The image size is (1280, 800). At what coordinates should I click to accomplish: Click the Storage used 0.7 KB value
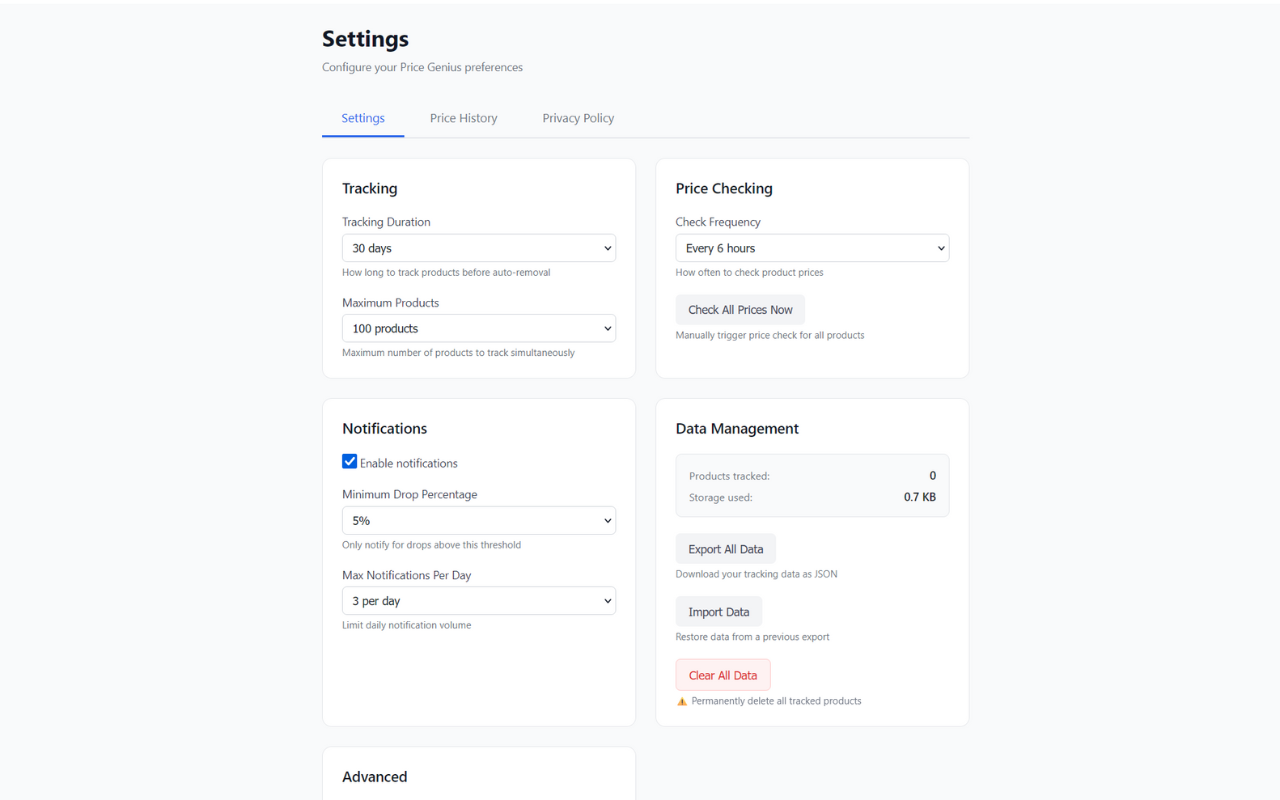tap(919, 497)
